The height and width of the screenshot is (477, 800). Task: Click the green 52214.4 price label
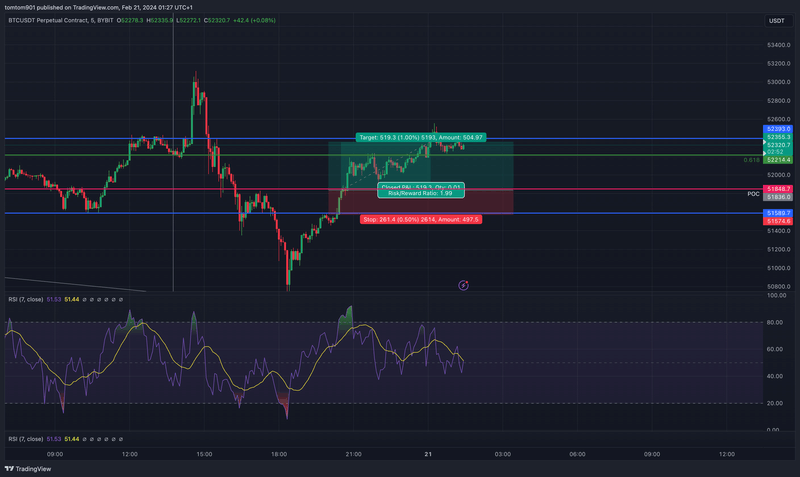tap(778, 160)
